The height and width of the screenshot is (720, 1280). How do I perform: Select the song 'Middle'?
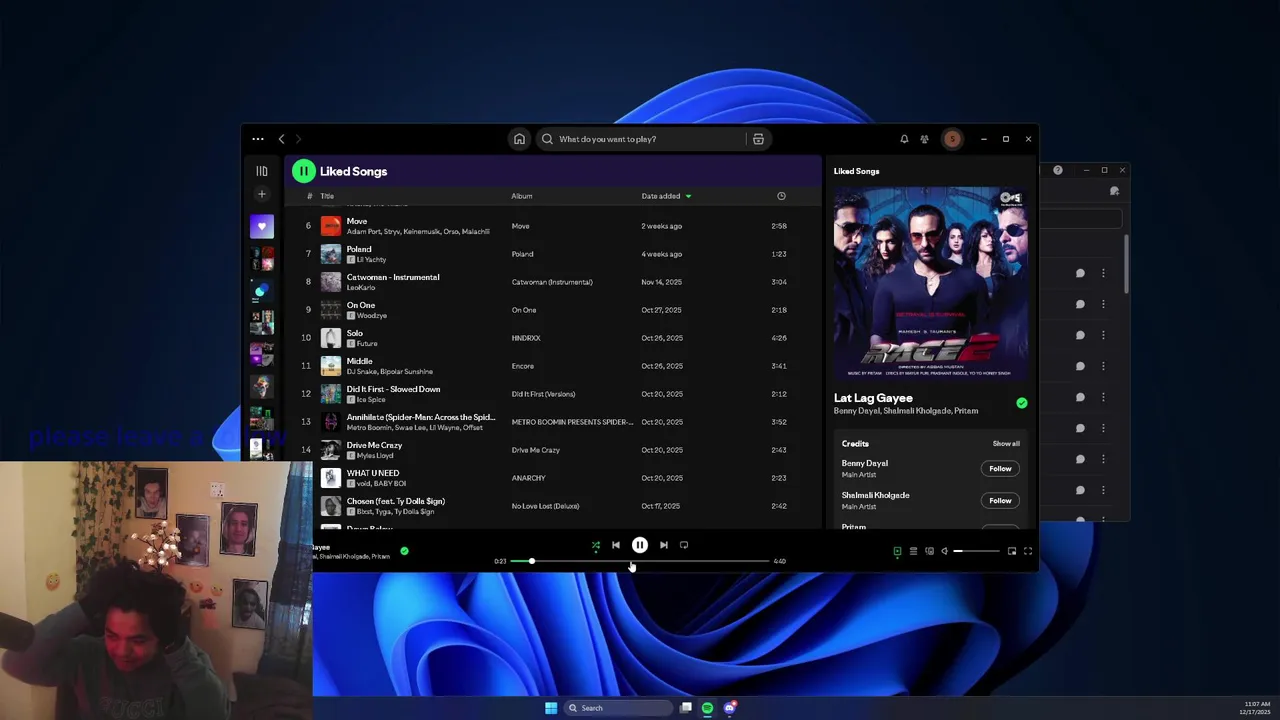(360, 361)
